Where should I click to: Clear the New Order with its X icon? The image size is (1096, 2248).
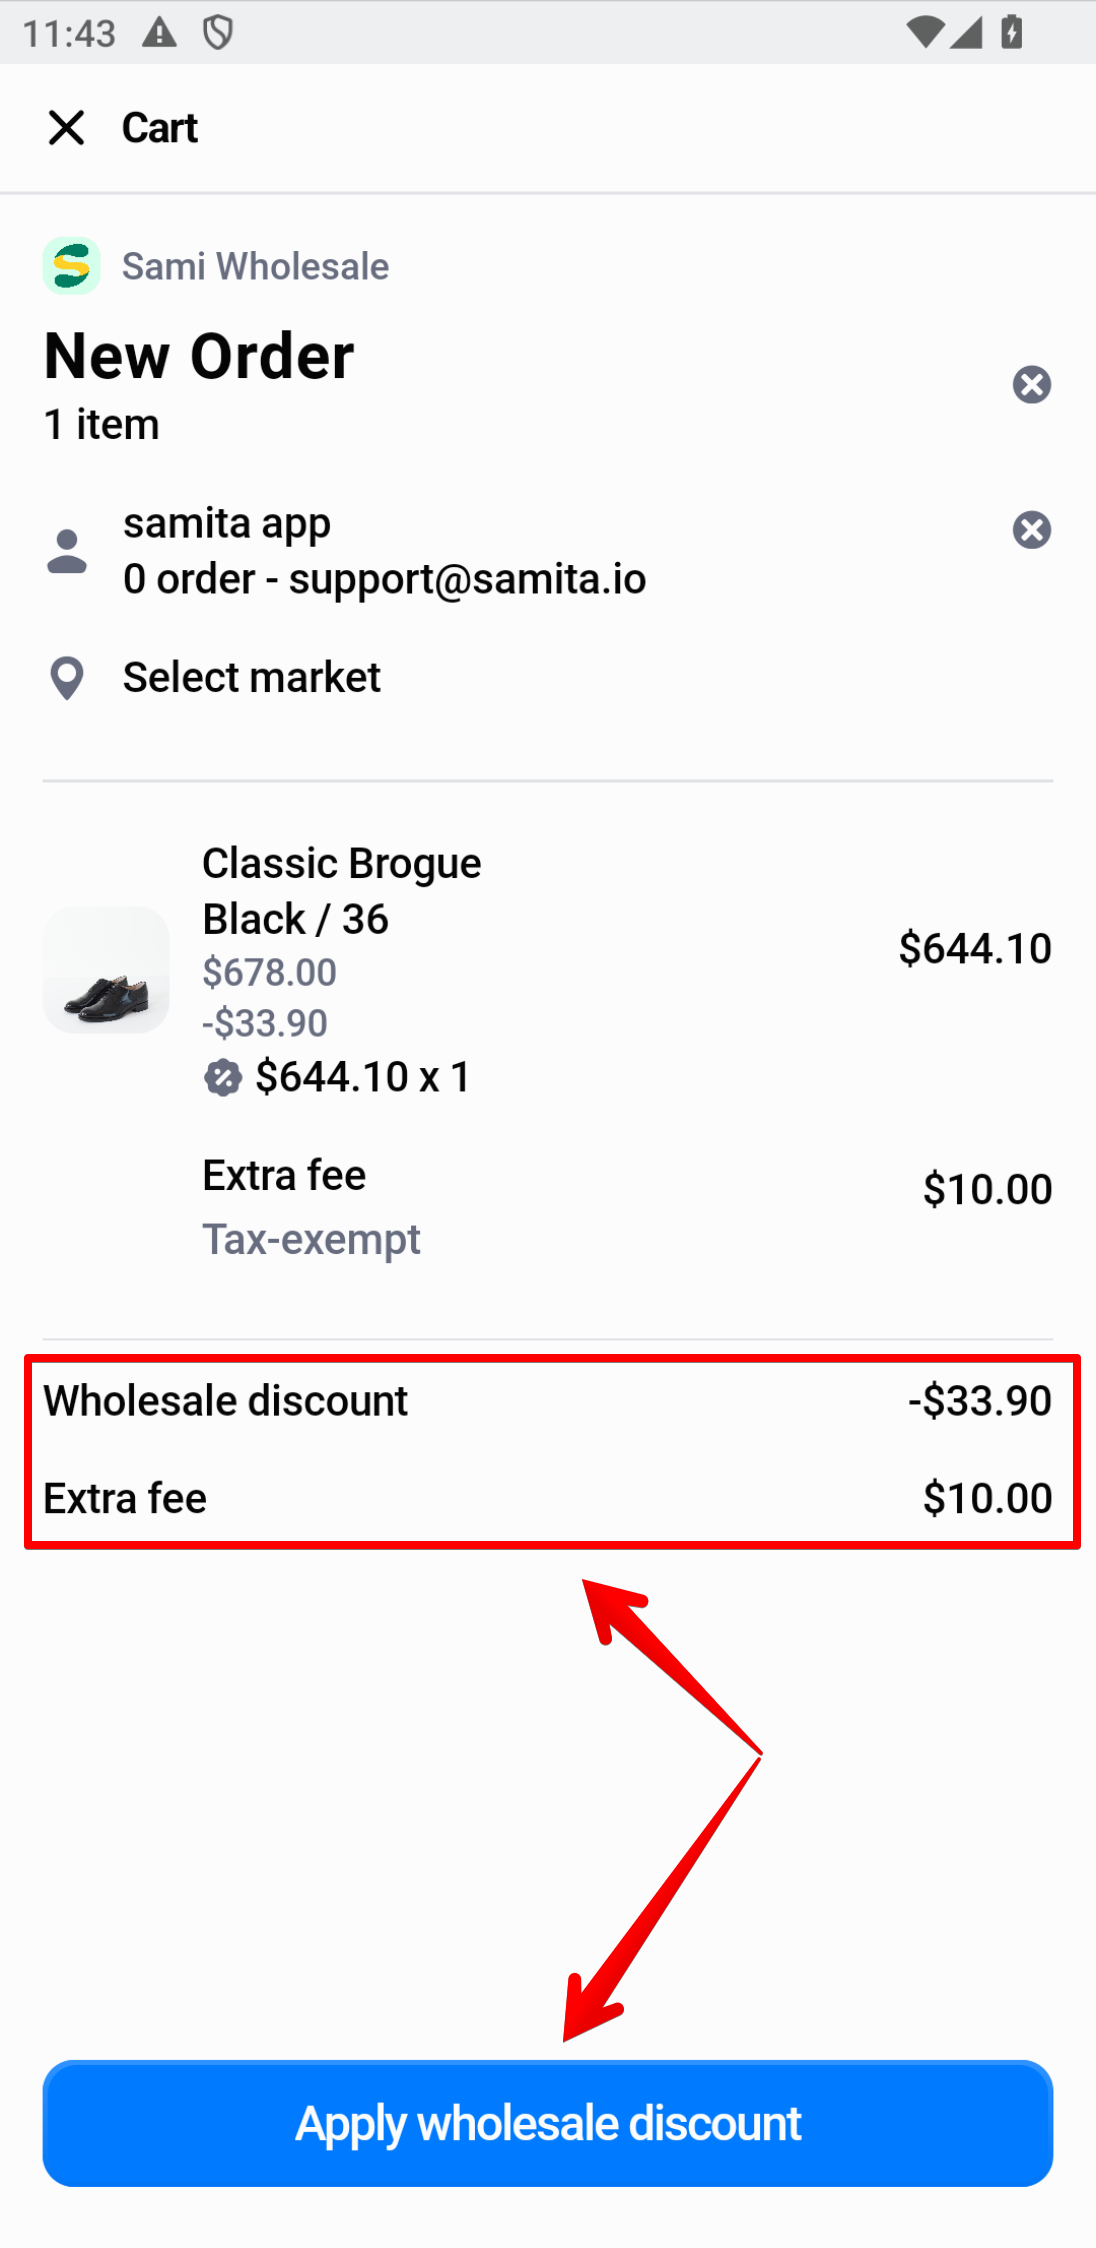click(x=1031, y=385)
